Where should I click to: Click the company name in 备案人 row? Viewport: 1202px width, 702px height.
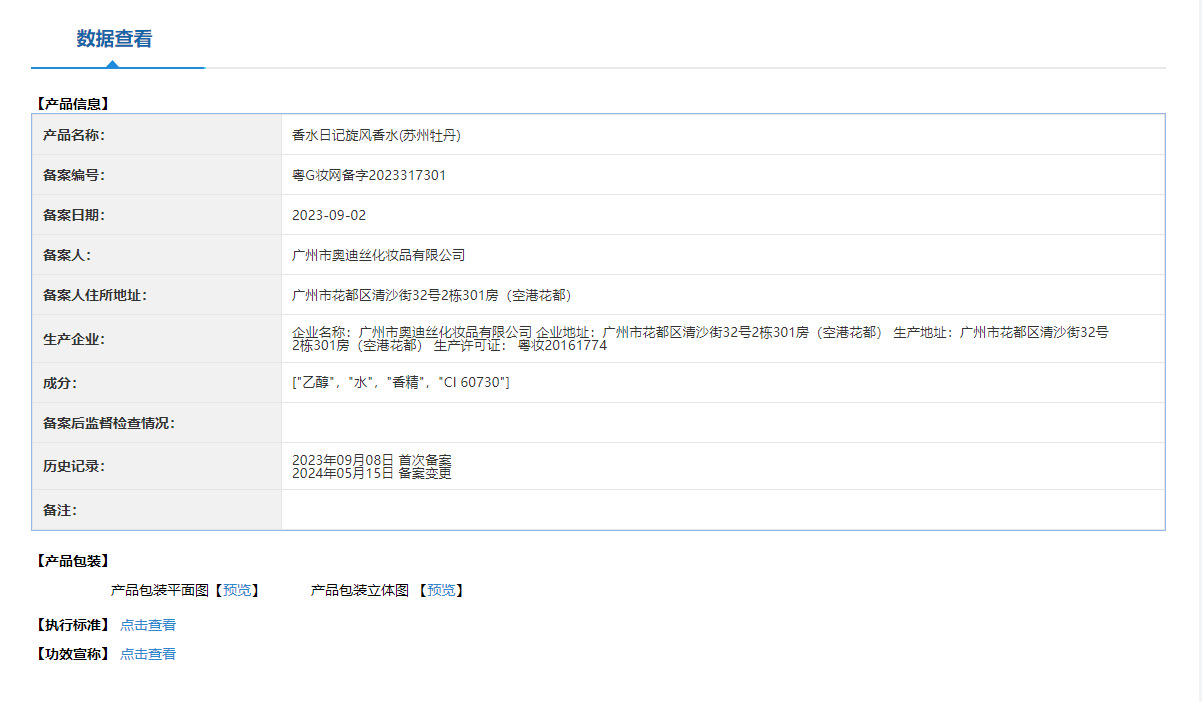click(378, 255)
